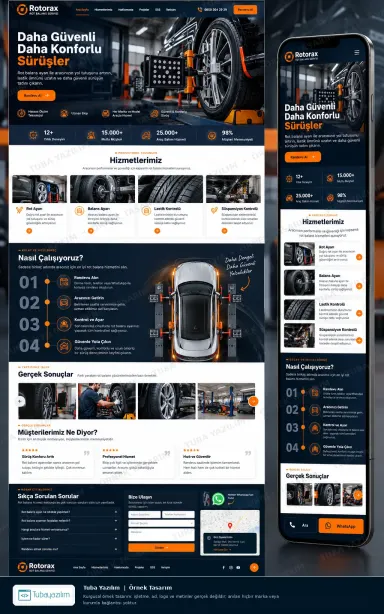The width and height of the screenshot is (384, 614).
Task: Click the orange scroll-to-top button in the desktop footer
Action: pyautogui.click(x=254, y=567)
